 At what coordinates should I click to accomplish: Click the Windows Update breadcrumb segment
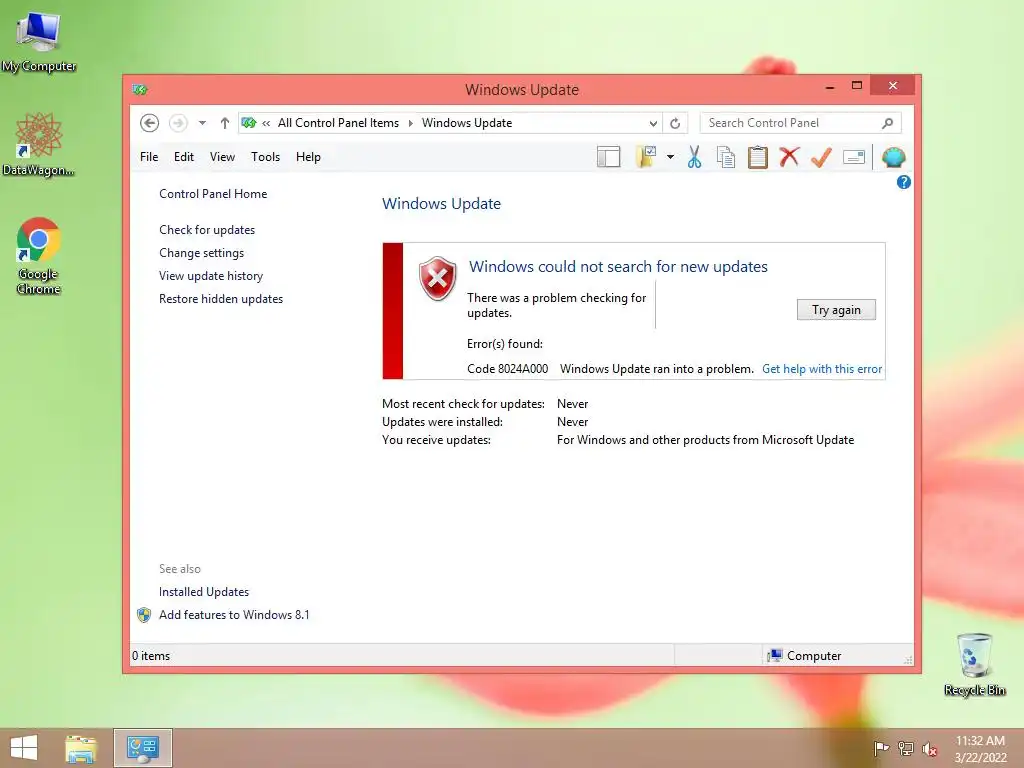pos(467,123)
